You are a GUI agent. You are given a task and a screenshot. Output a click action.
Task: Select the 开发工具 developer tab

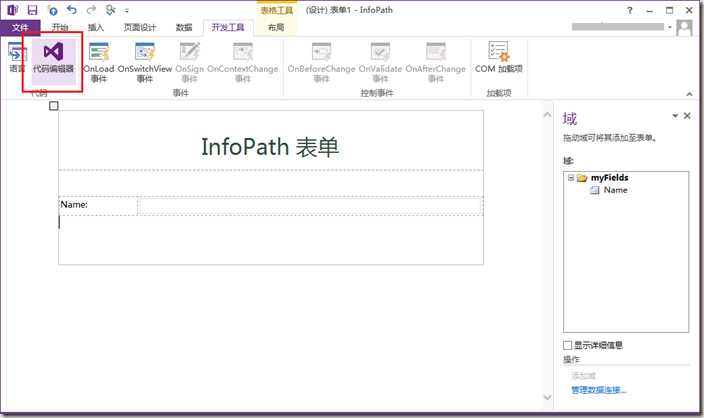[228, 27]
